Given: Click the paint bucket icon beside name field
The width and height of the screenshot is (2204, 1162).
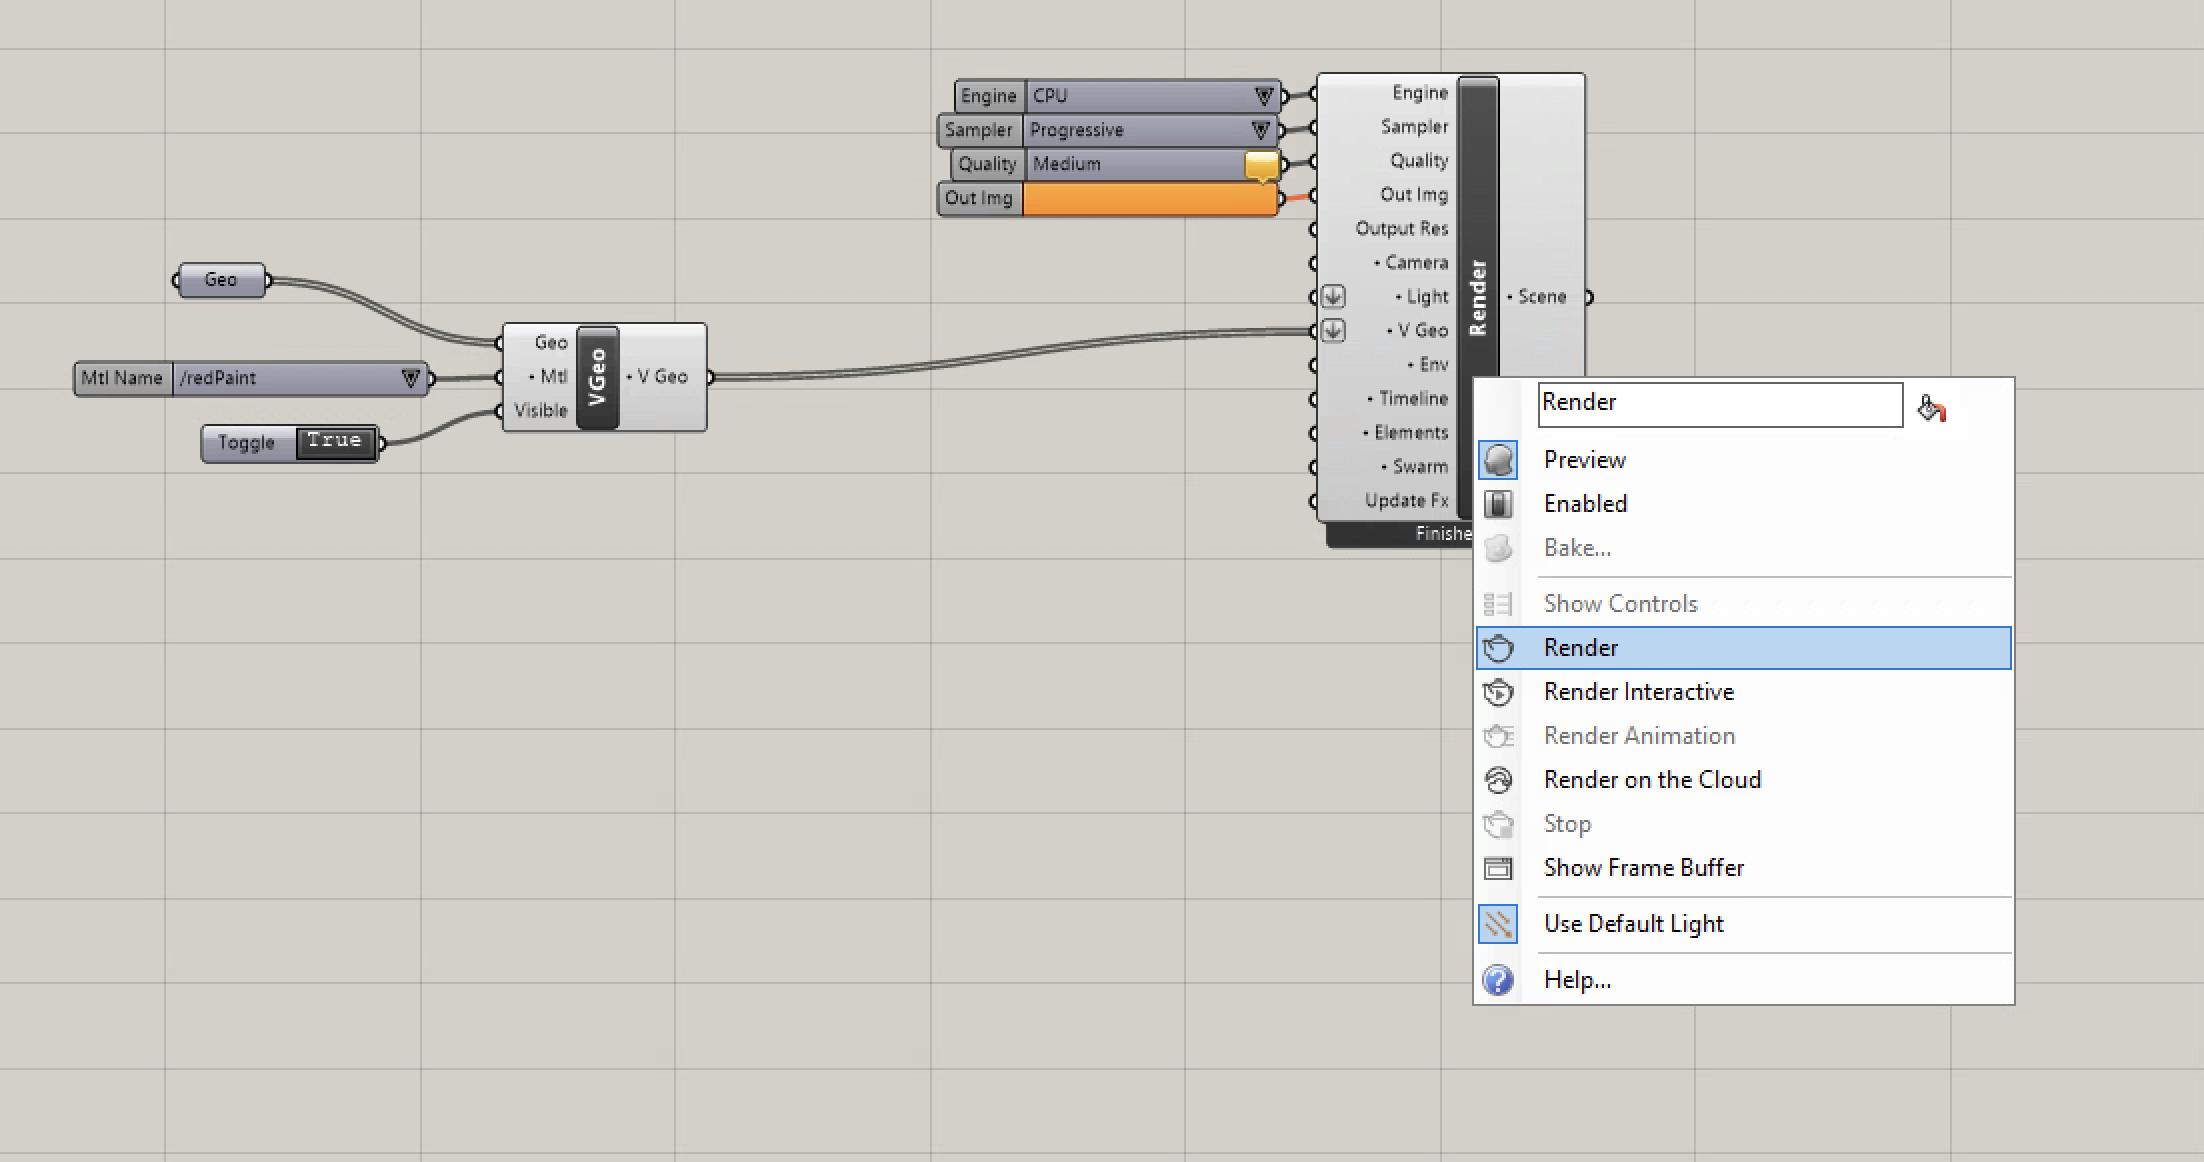Looking at the screenshot, I should [1930, 408].
